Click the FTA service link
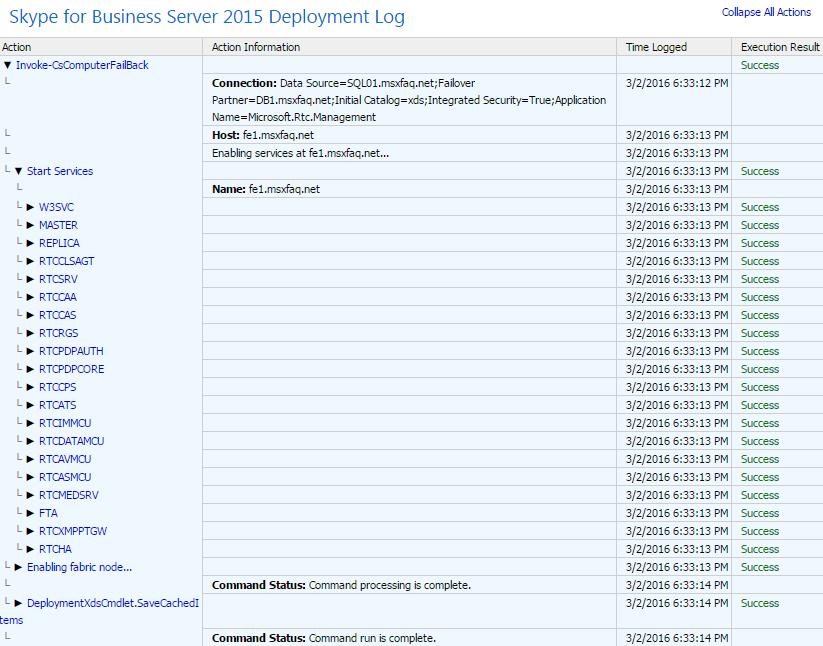 pos(48,513)
